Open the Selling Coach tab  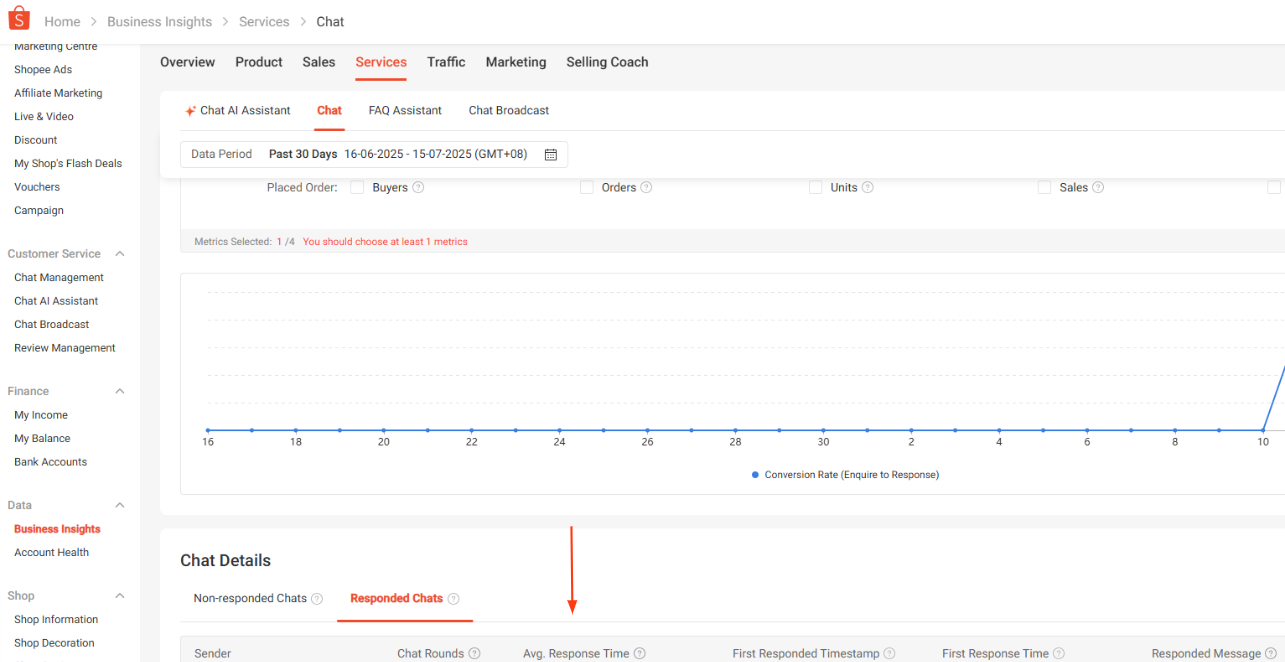point(607,62)
